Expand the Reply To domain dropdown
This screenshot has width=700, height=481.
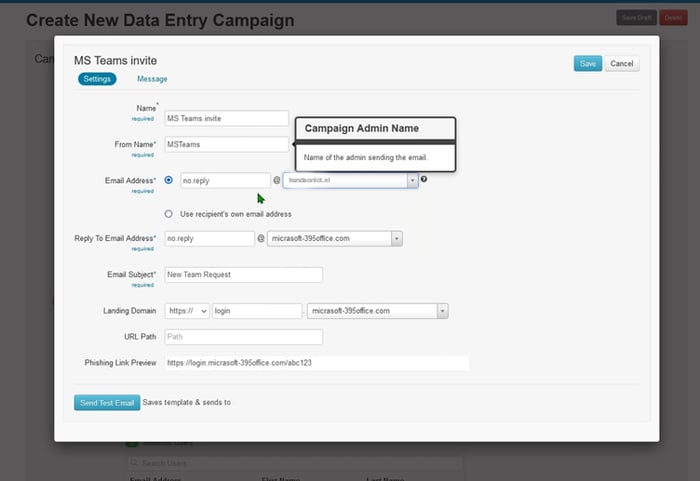coord(396,238)
